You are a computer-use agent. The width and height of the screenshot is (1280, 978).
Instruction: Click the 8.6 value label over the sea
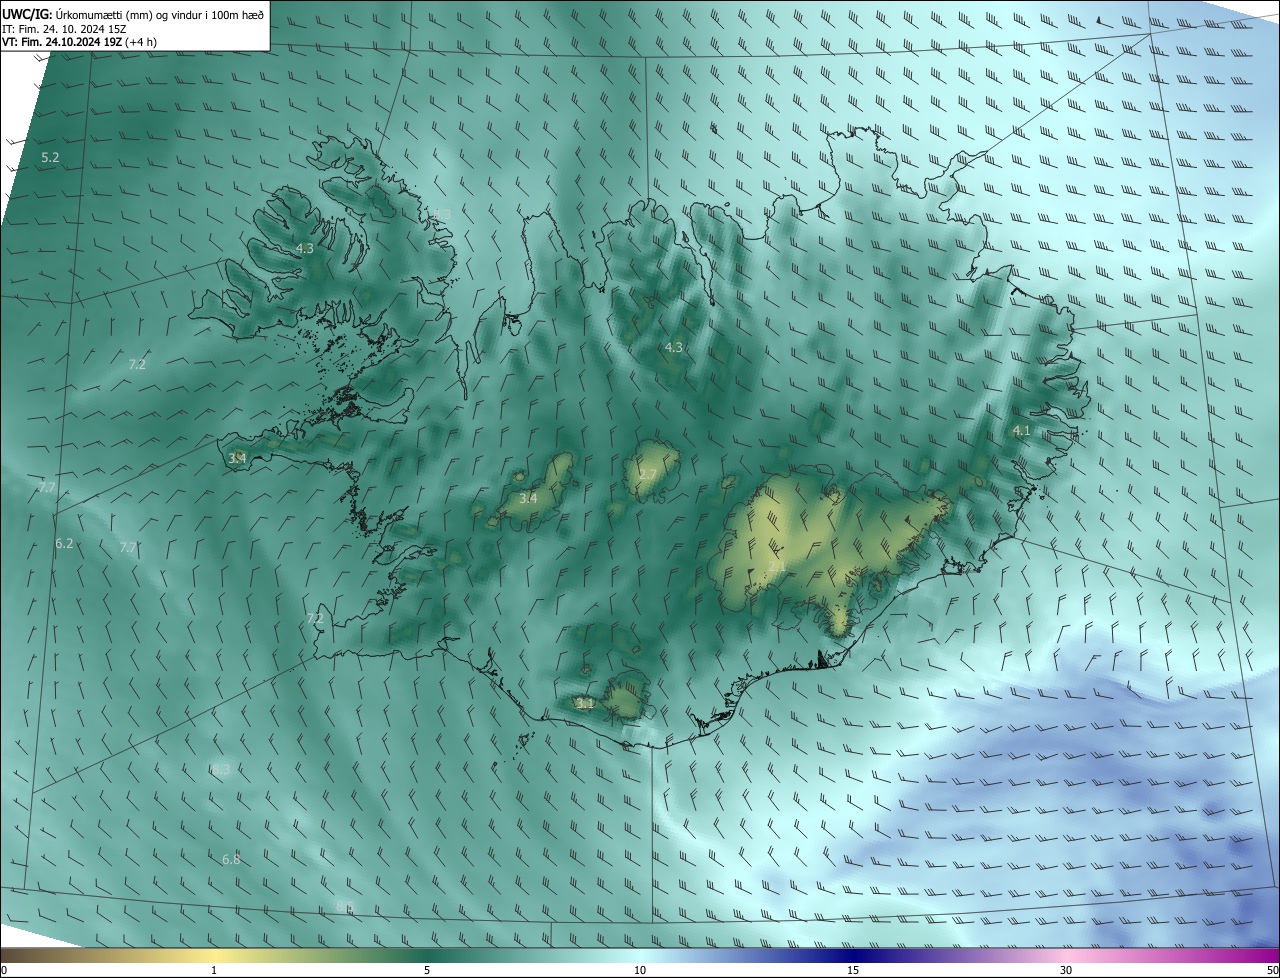click(x=345, y=907)
